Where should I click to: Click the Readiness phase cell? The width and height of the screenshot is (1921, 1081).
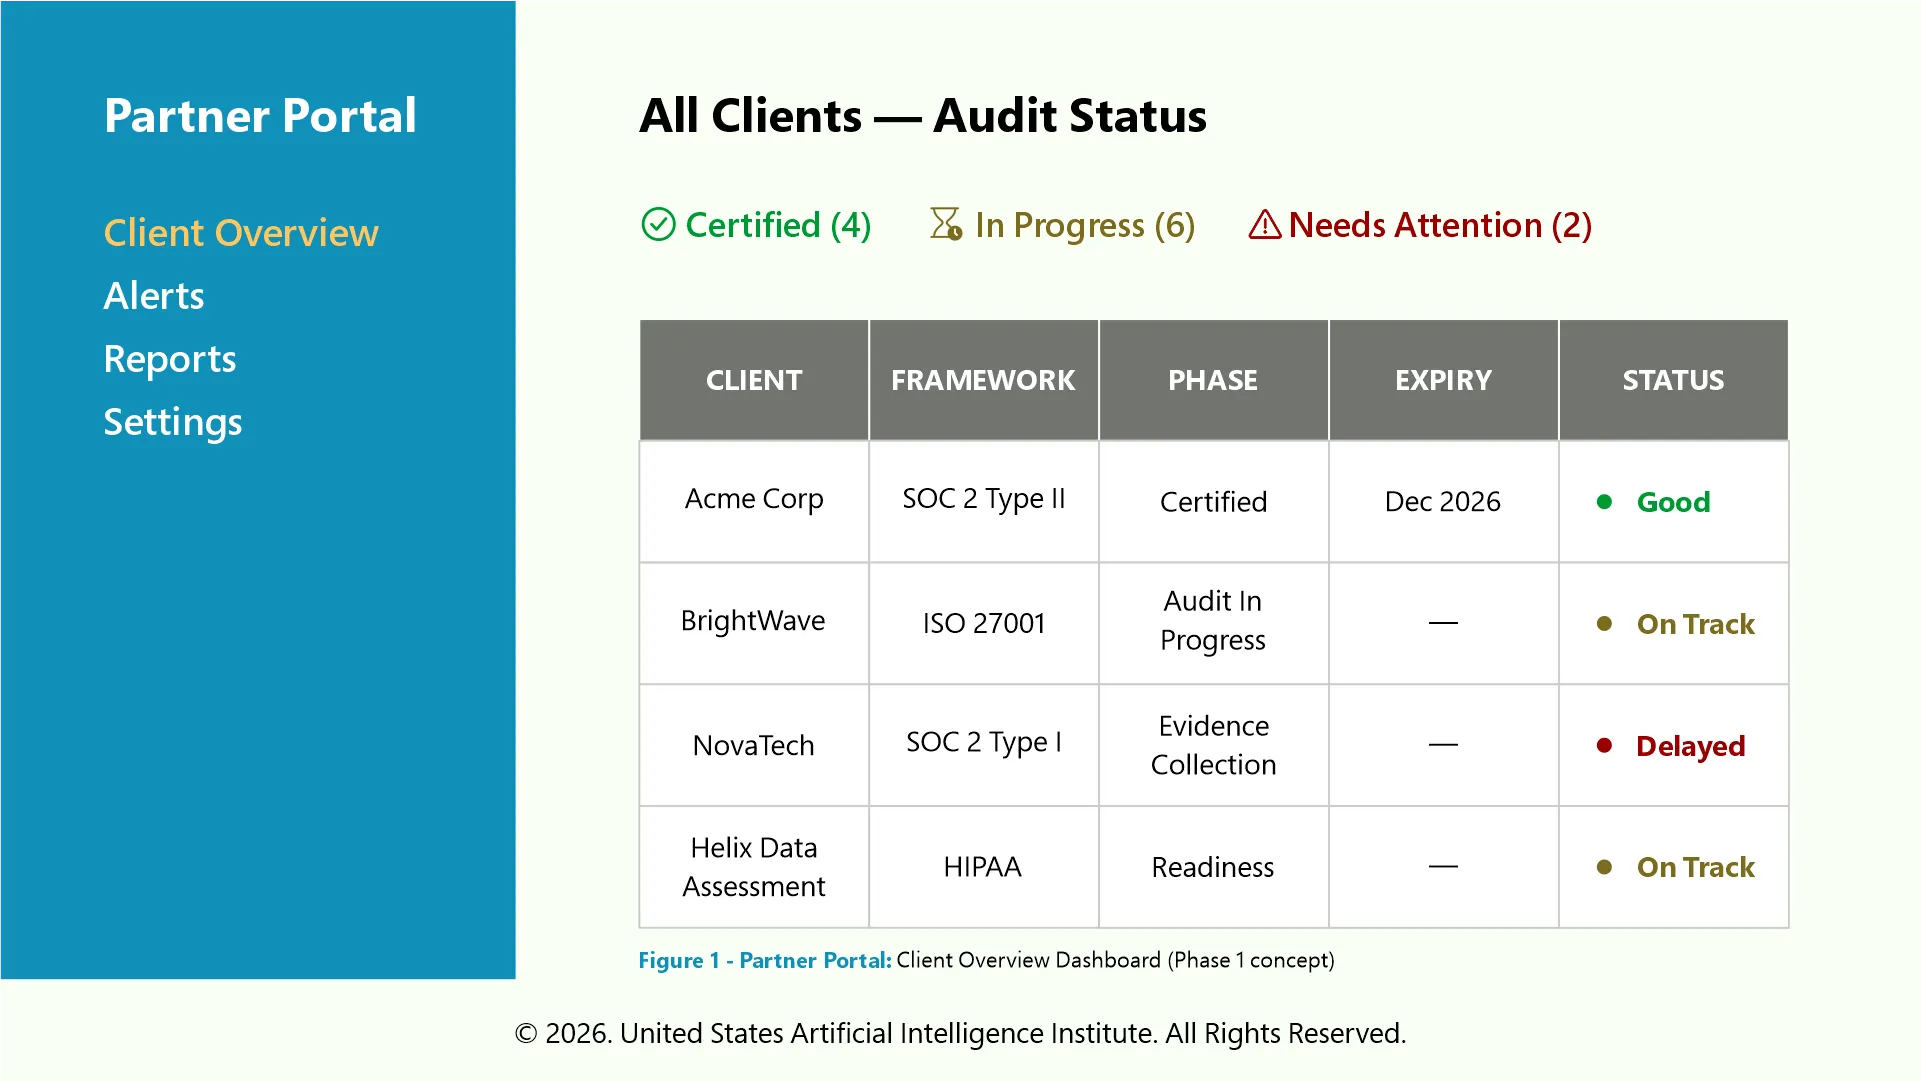[x=1214, y=867]
